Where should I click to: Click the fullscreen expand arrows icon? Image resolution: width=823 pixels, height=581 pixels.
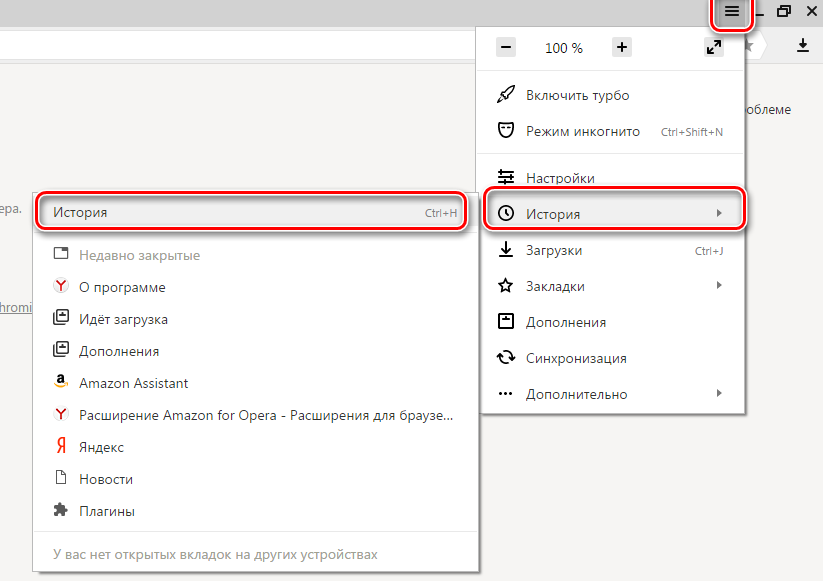coord(713,47)
